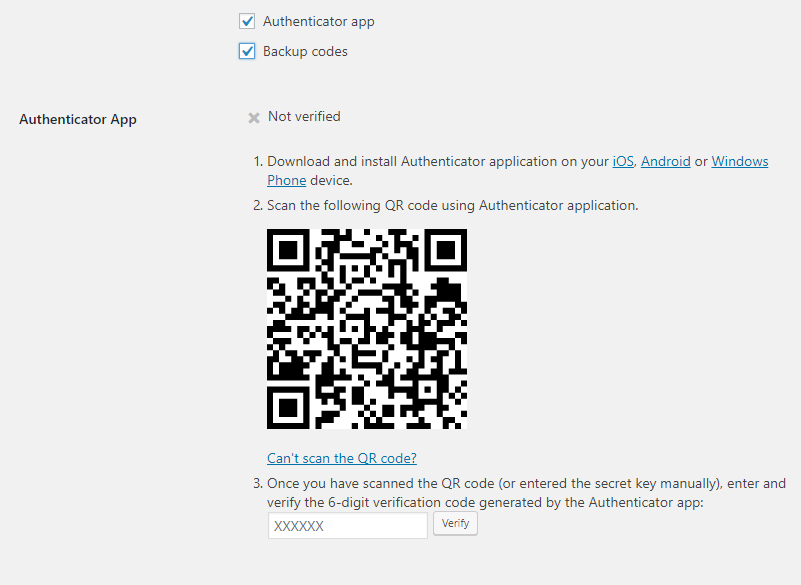801x585 pixels.
Task: Click the "6-digit verification code" instruction line
Action: pyautogui.click(x=485, y=503)
